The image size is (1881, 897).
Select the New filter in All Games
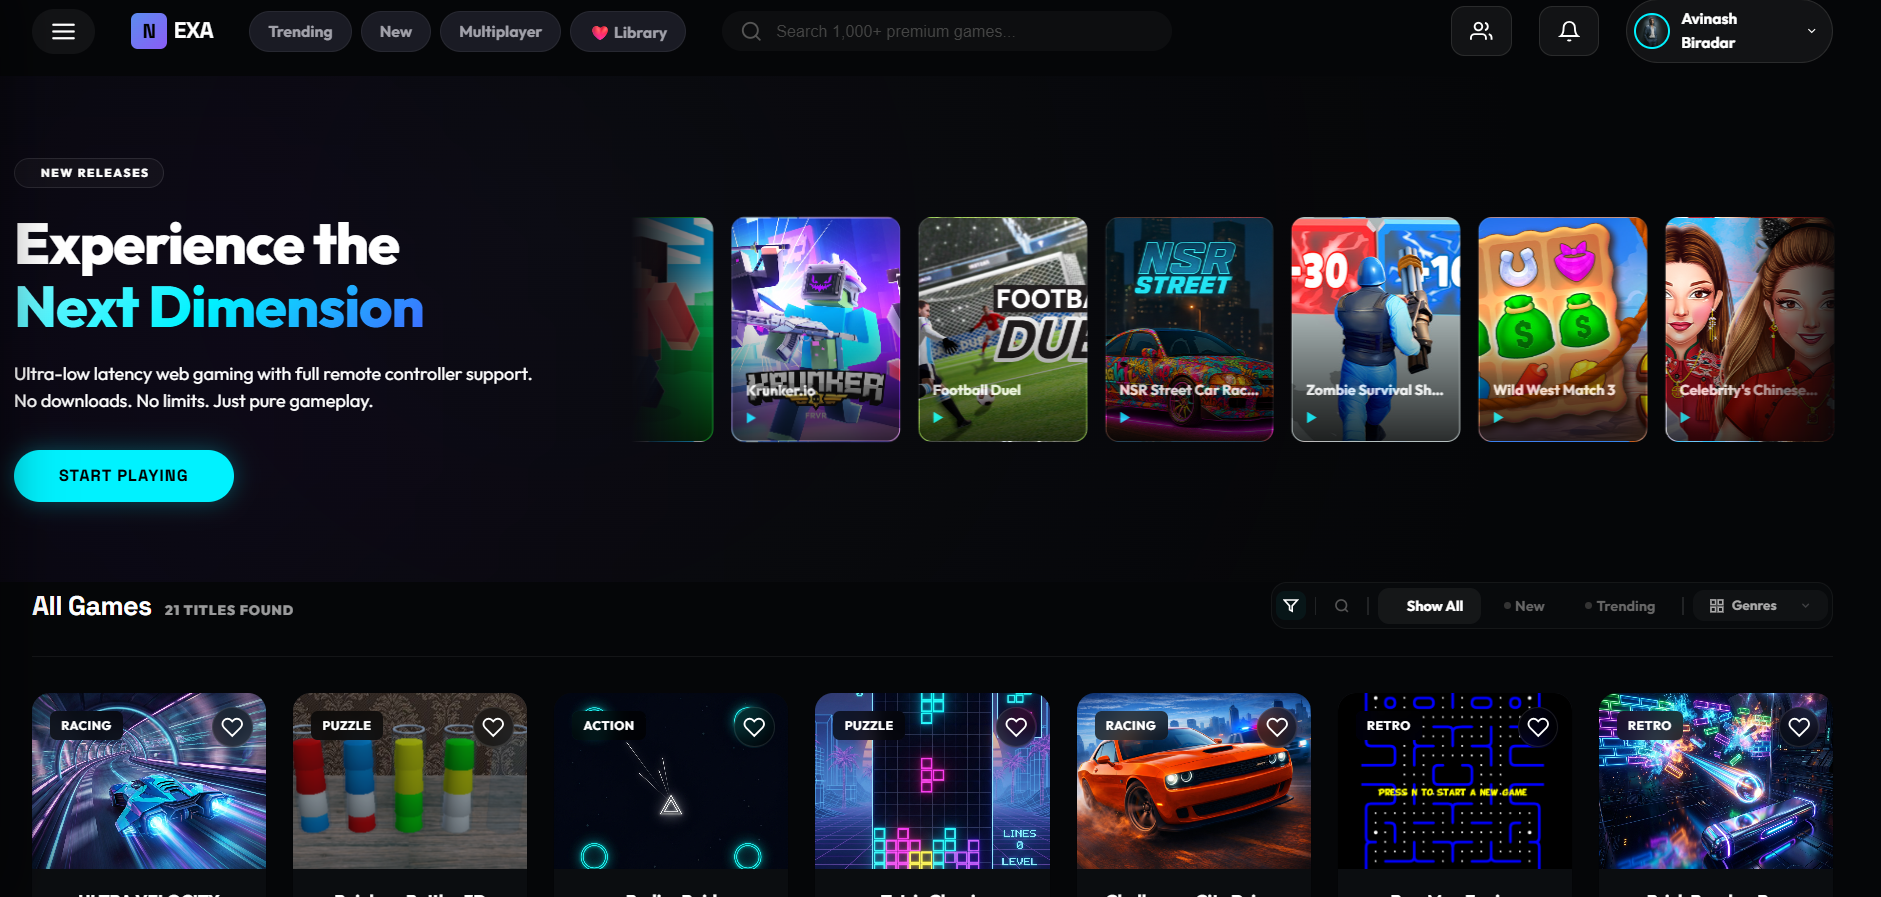(x=1524, y=606)
